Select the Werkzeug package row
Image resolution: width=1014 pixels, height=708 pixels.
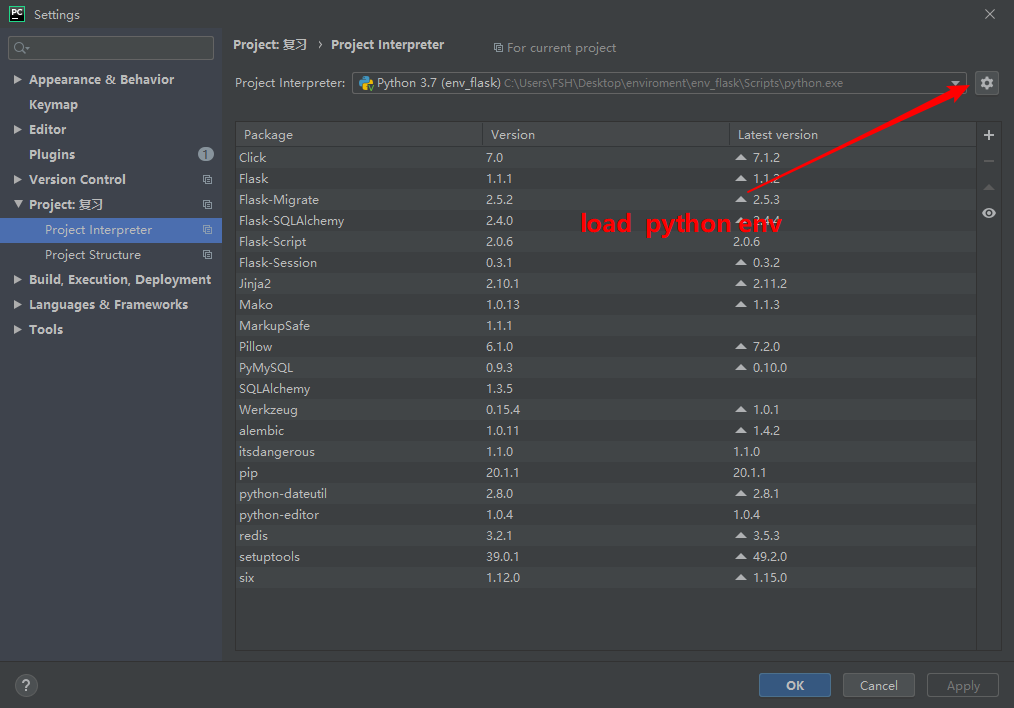point(605,409)
